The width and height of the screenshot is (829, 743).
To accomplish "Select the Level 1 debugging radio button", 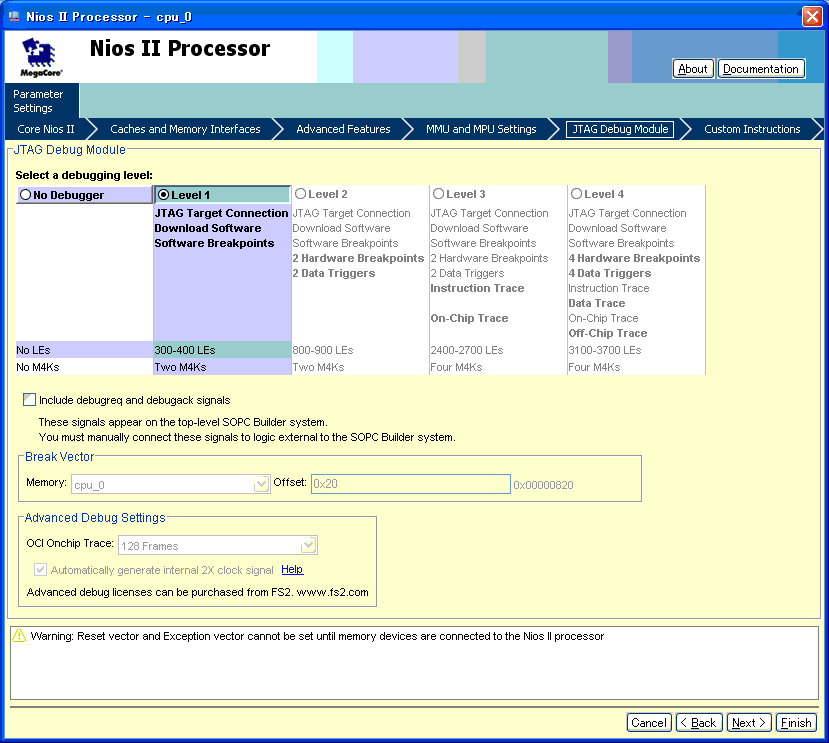I will click(x=163, y=195).
